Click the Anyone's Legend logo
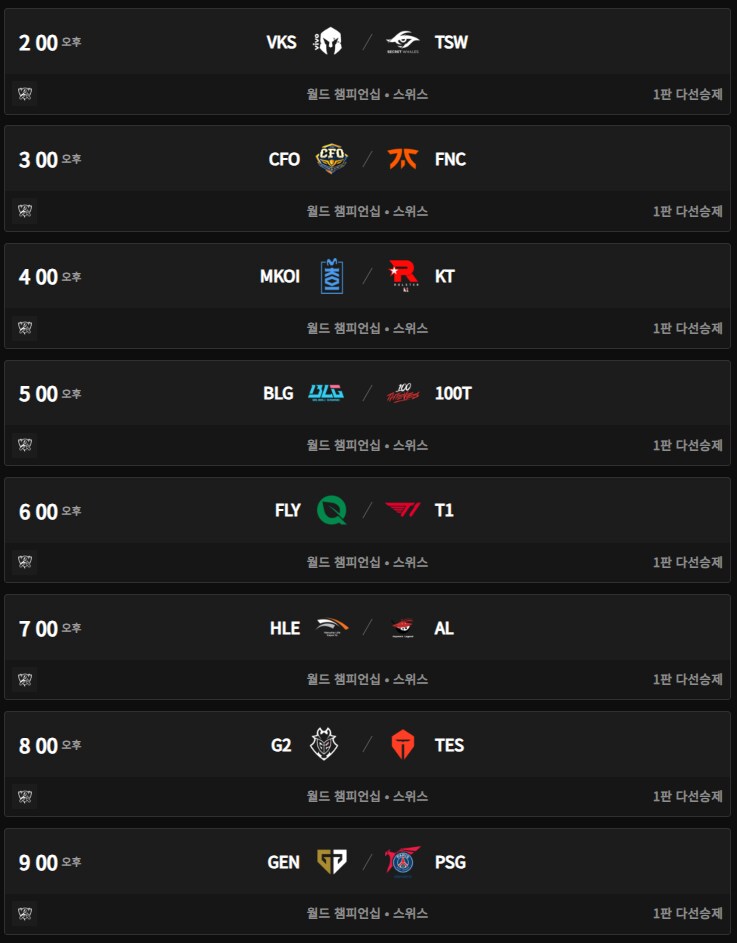Screen dimensions: 737x943 [x=402, y=627]
